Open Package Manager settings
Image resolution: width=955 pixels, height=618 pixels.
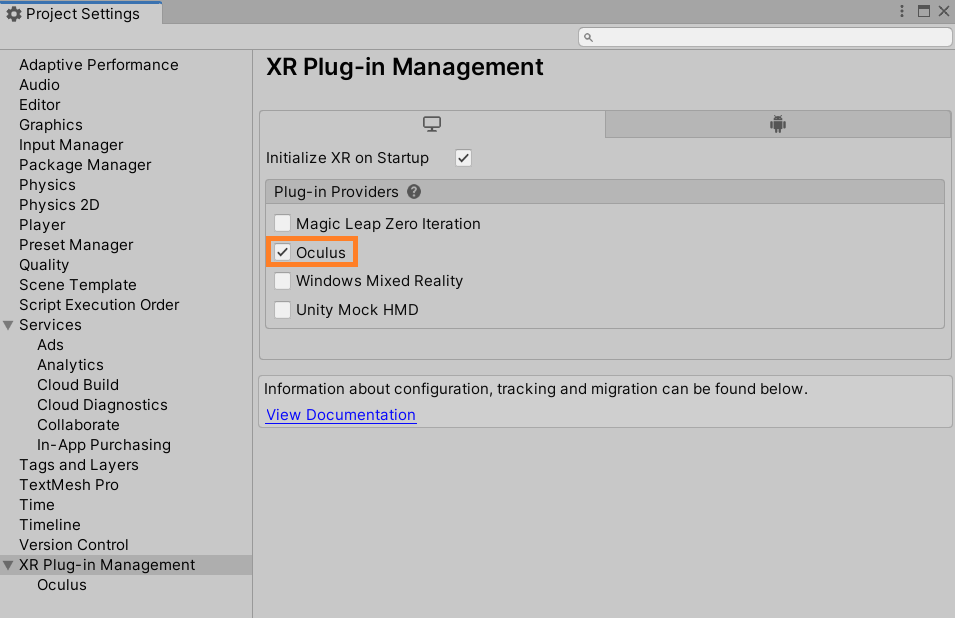[x=85, y=165]
